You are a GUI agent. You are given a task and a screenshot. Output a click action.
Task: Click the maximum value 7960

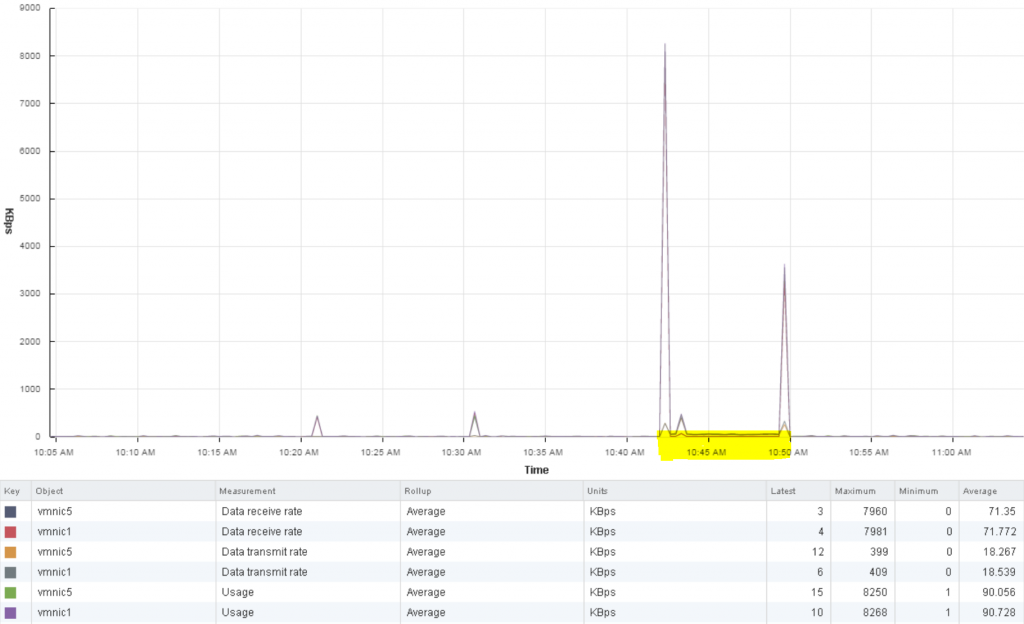coord(875,512)
